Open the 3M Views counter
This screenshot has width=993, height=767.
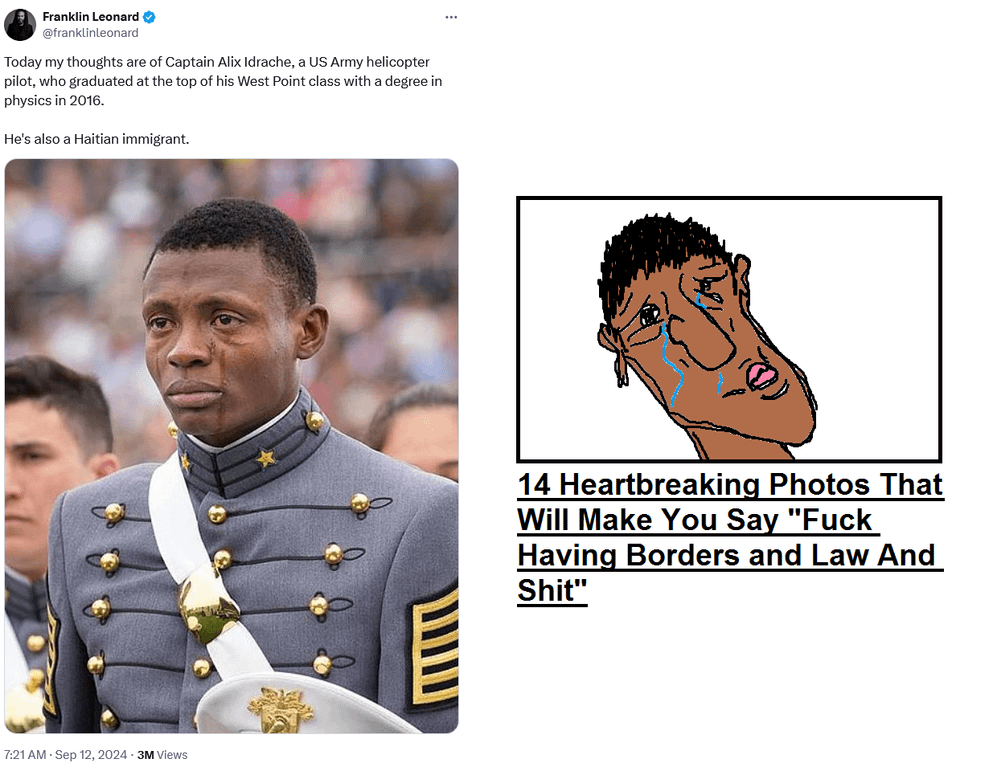pos(162,754)
